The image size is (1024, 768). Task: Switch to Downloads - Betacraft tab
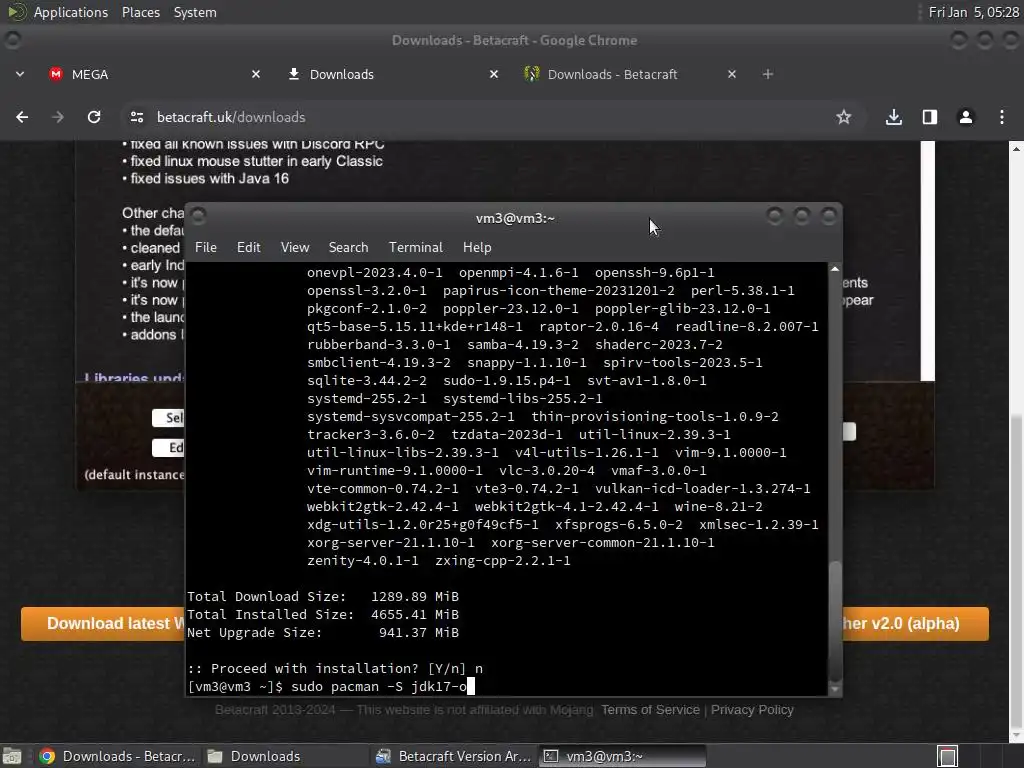pos(628,74)
